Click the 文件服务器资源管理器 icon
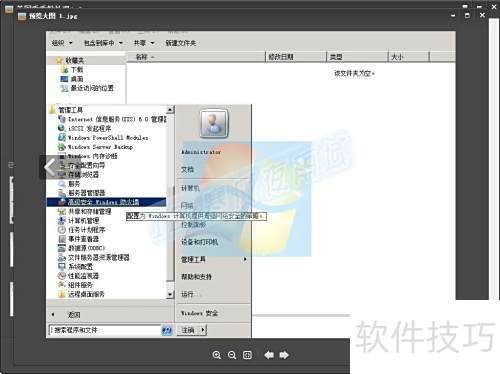The height and width of the screenshot is (374, 500). tap(62, 257)
